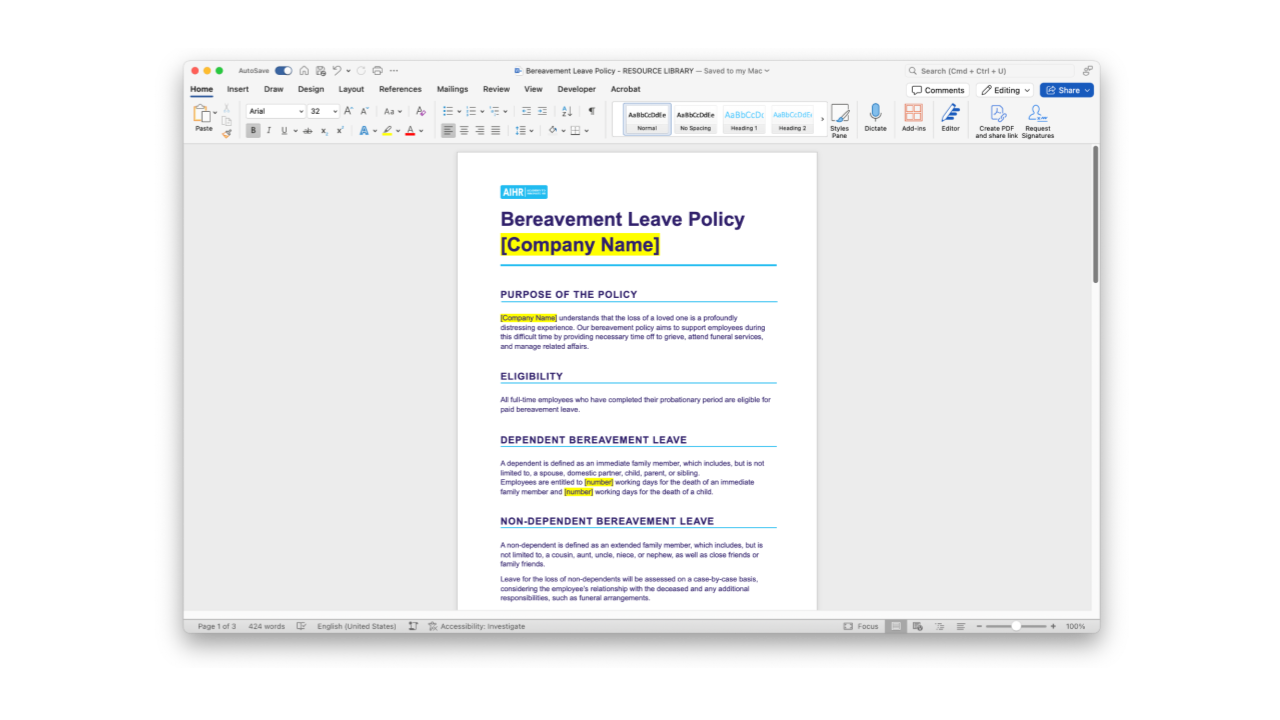Click Create PDF and share link

(x=997, y=121)
